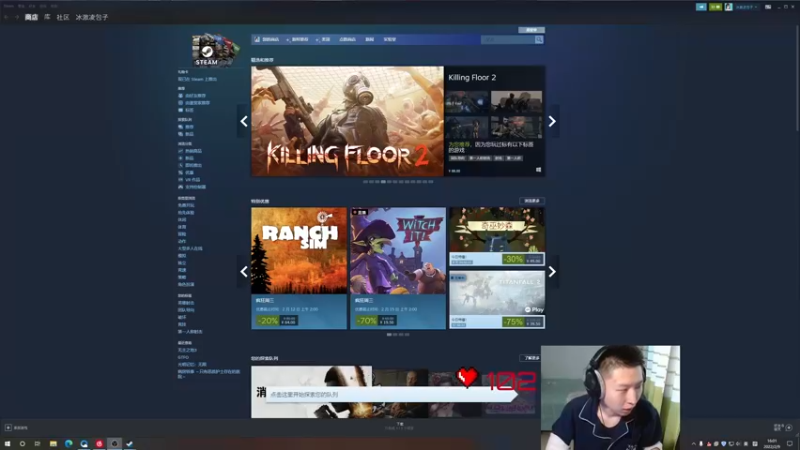View the bottom-right Killing Floor 2 screenshot thumbnail
The height and width of the screenshot is (450, 800).
tap(516, 128)
